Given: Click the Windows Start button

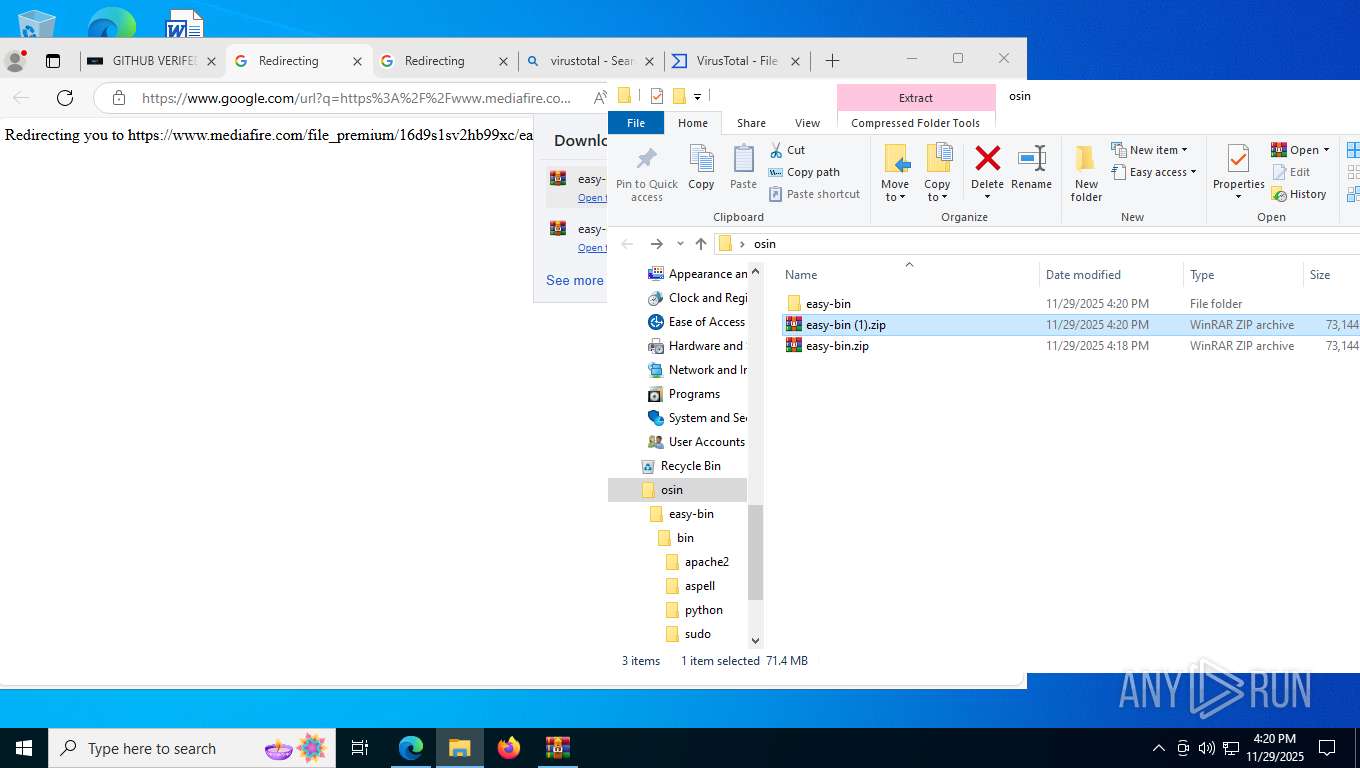Looking at the screenshot, I should [23, 748].
